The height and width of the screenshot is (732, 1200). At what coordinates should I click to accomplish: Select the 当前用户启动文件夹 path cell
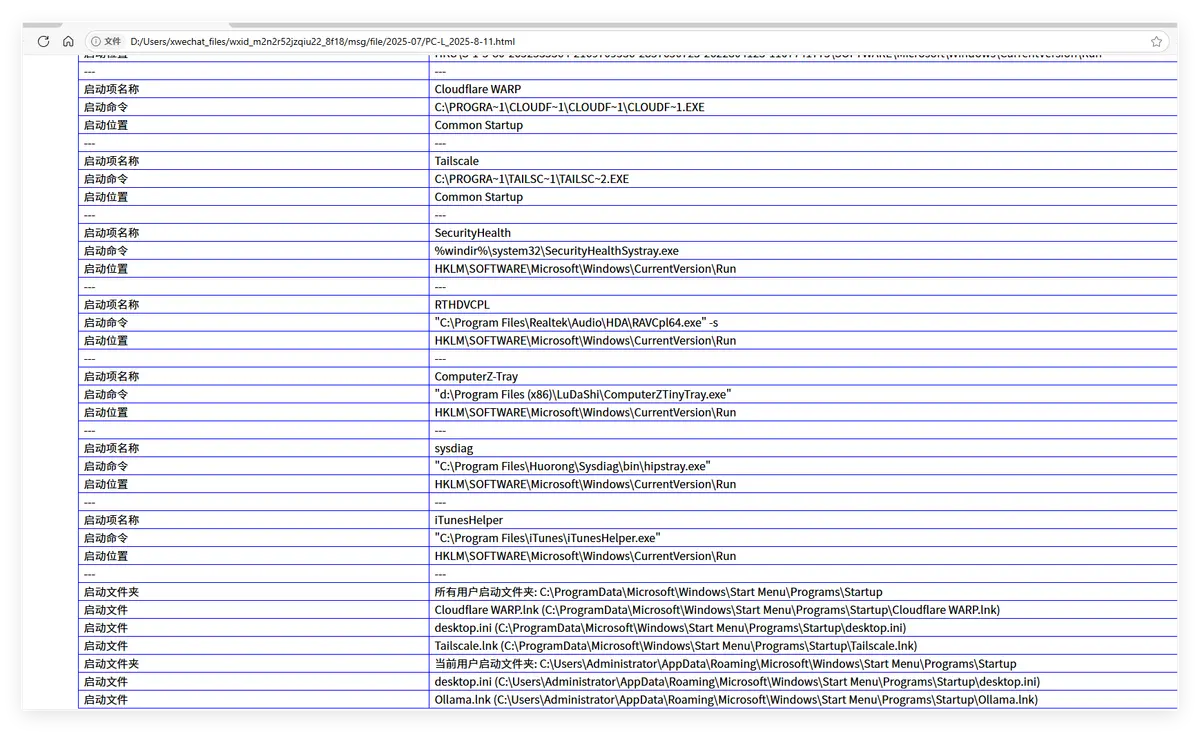point(803,665)
